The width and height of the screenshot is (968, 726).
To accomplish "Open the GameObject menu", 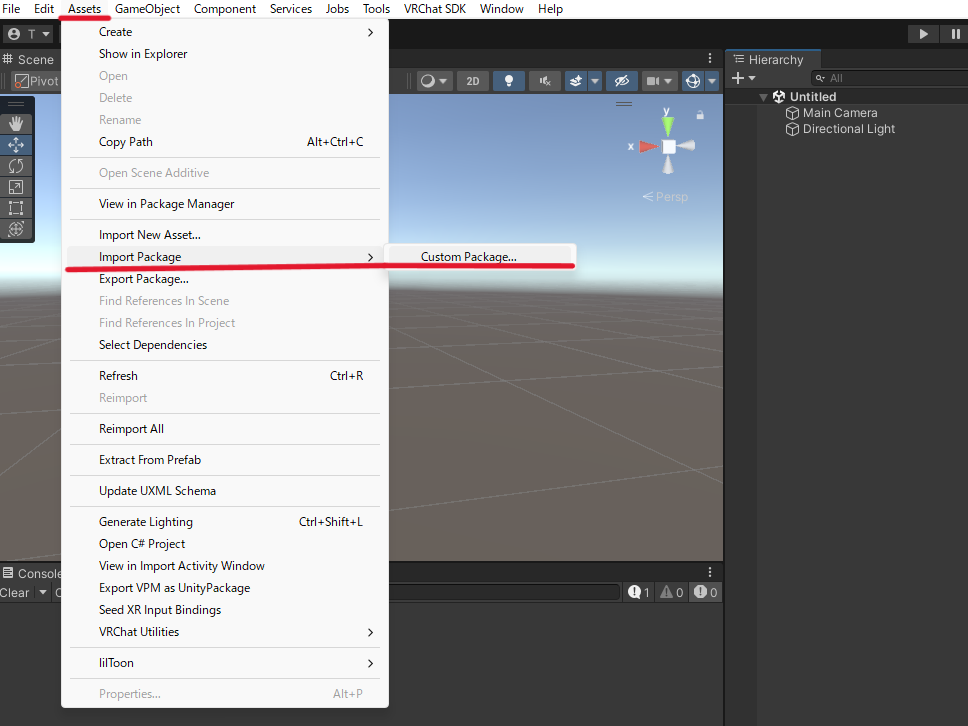I will (x=147, y=9).
